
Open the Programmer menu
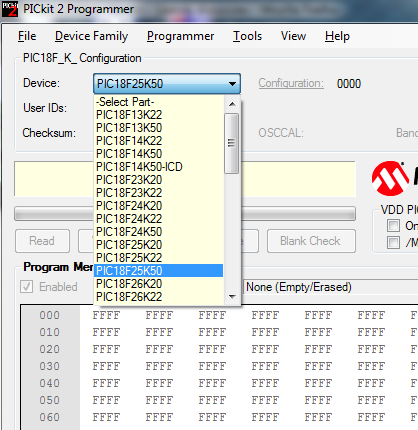[x=180, y=36]
